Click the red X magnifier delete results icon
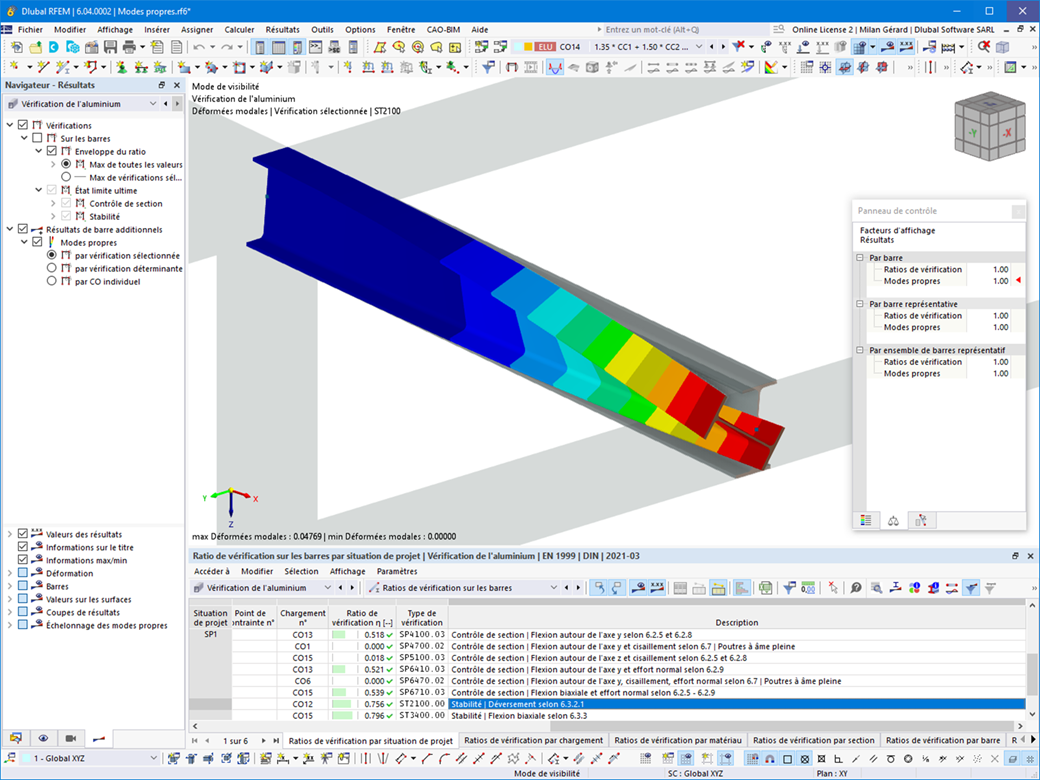The height and width of the screenshot is (780, 1040). click(984, 46)
